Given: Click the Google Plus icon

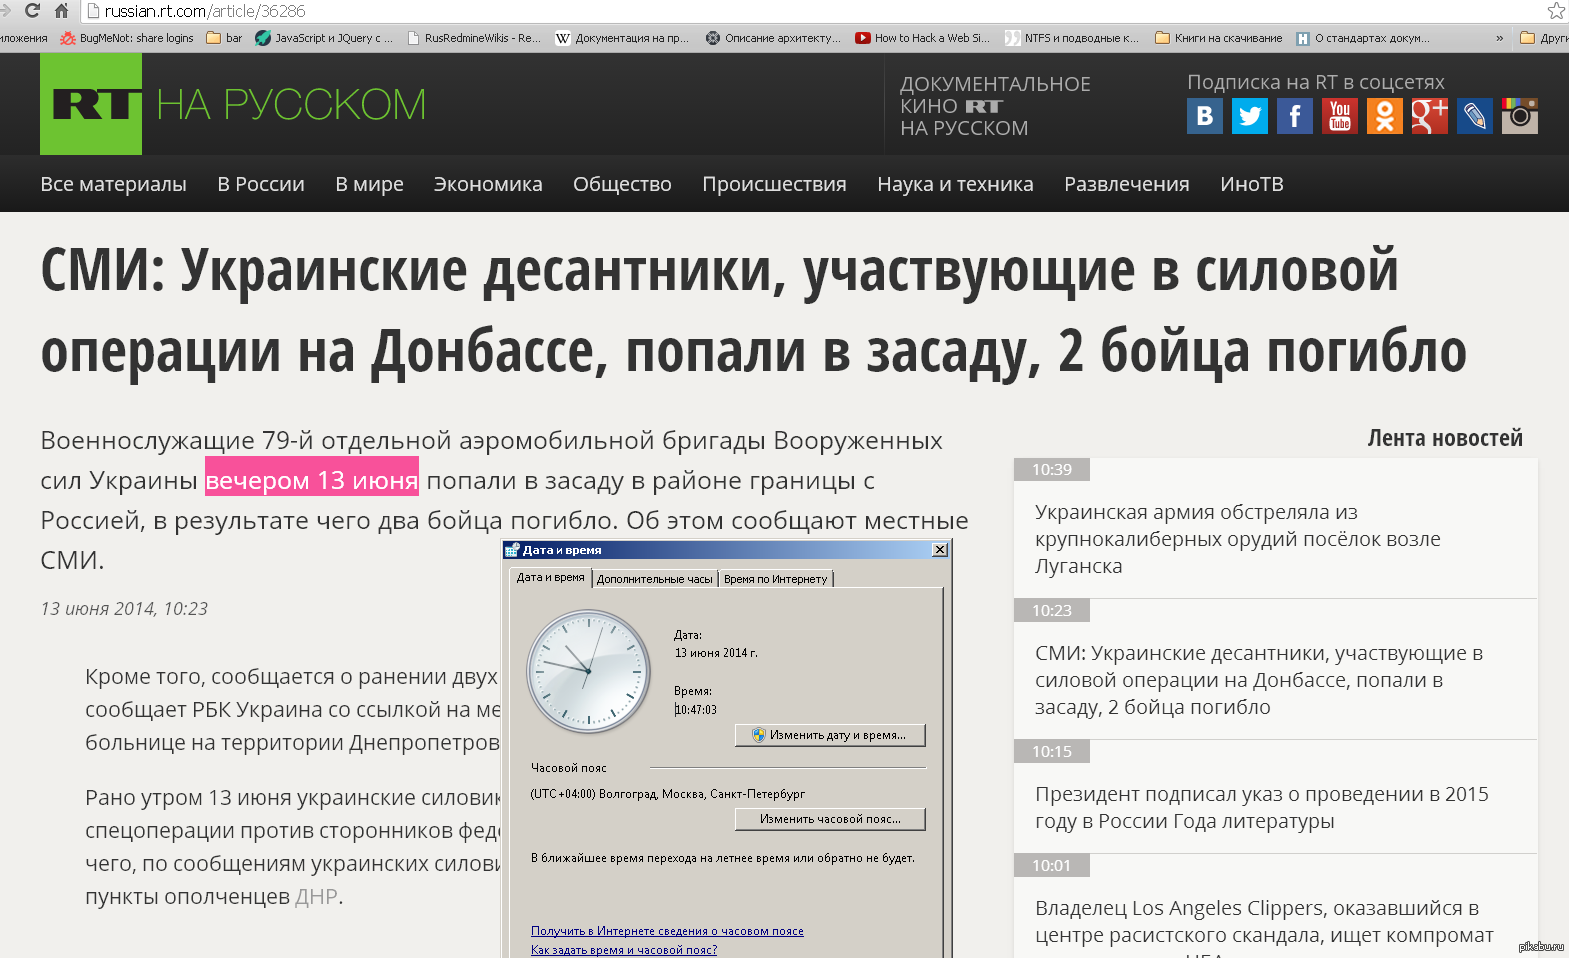Looking at the screenshot, I should [1429, 116].
